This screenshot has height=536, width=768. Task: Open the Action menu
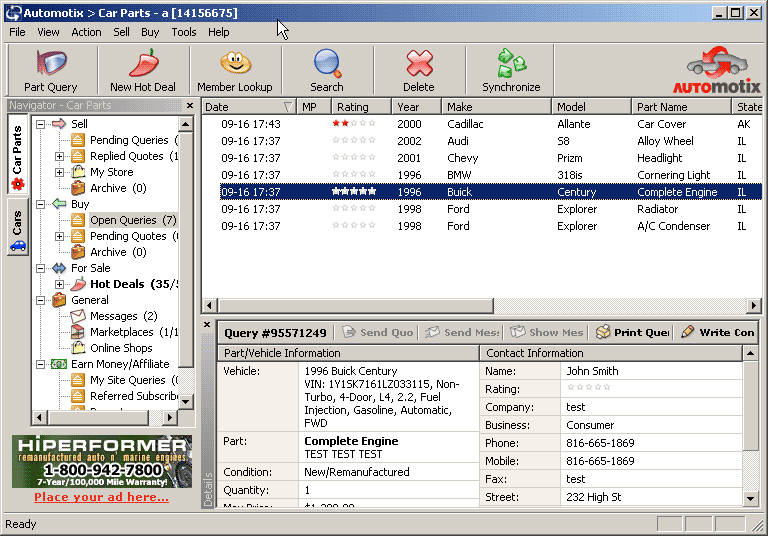pos(86,32)
